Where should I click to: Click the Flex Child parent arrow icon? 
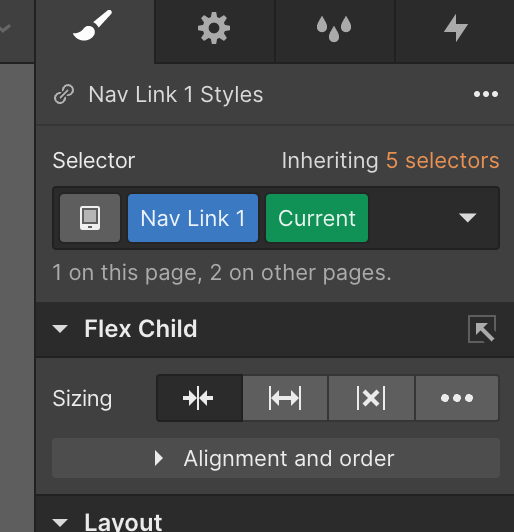(482, 329)
